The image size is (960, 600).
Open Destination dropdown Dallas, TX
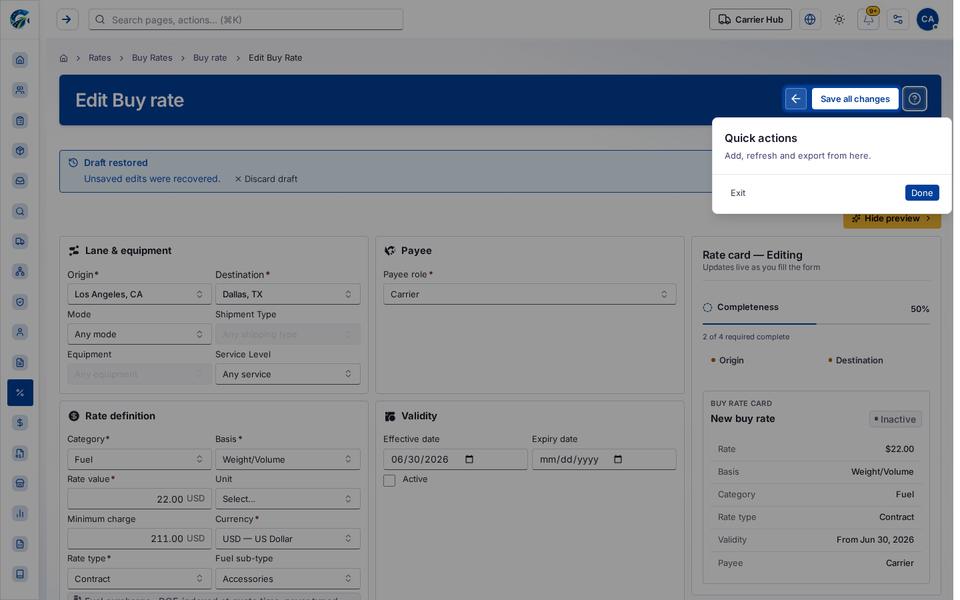pos(287,294)
